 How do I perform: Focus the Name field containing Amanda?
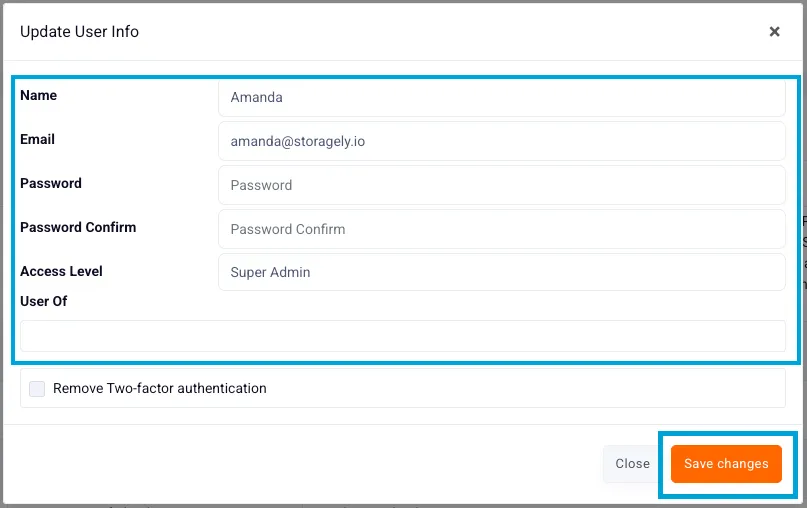[501, 97]
